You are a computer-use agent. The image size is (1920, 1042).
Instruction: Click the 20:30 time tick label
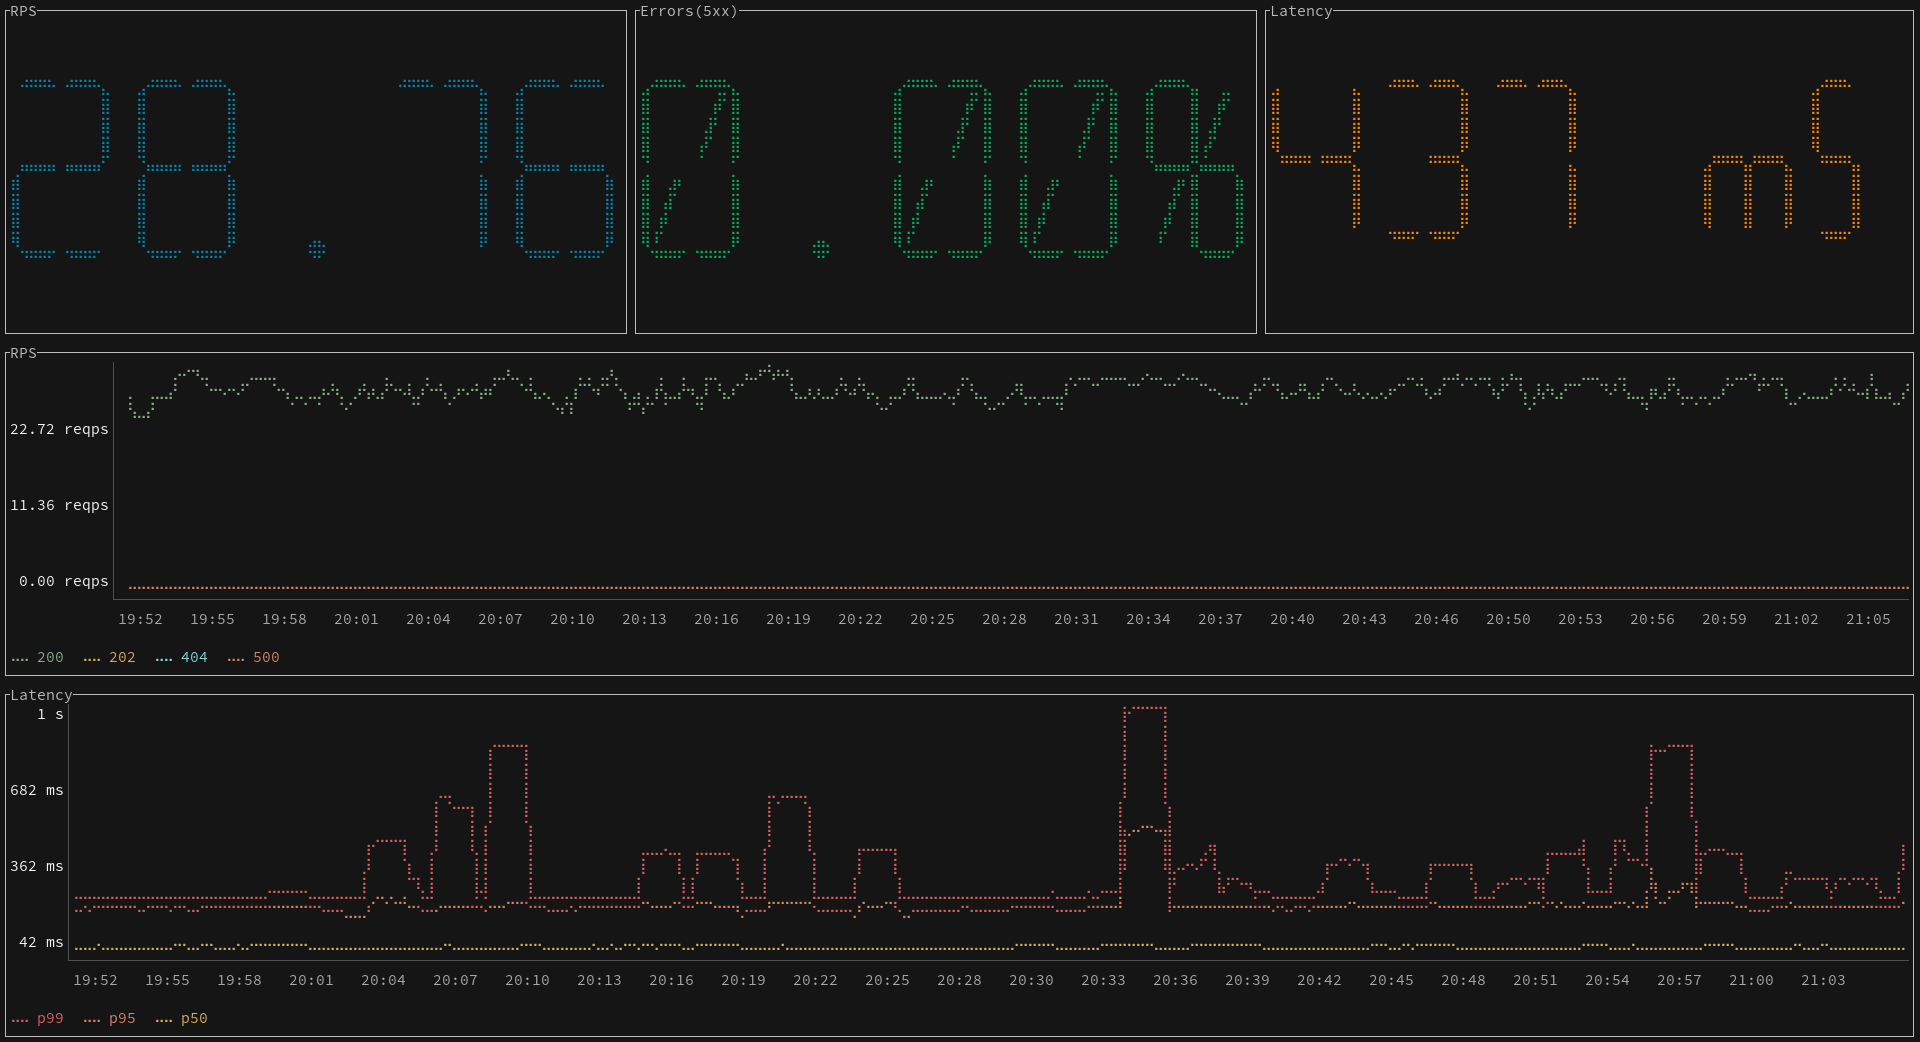coord(1031,980)
